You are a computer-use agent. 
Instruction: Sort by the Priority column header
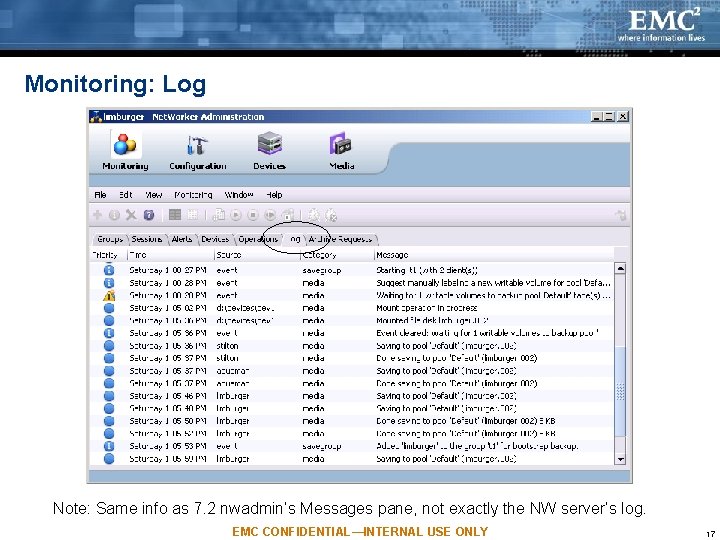[108, 255]
